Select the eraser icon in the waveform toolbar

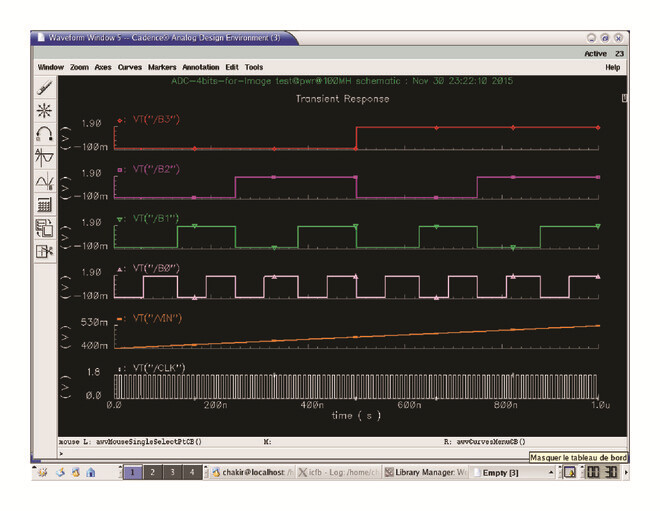(x=45, y=88)
